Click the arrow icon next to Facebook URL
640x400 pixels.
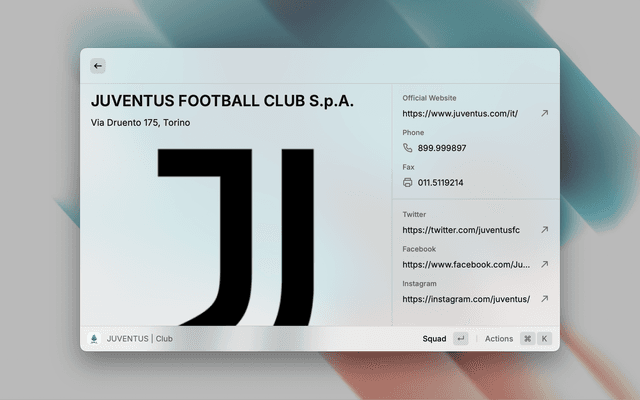(544, 265)
